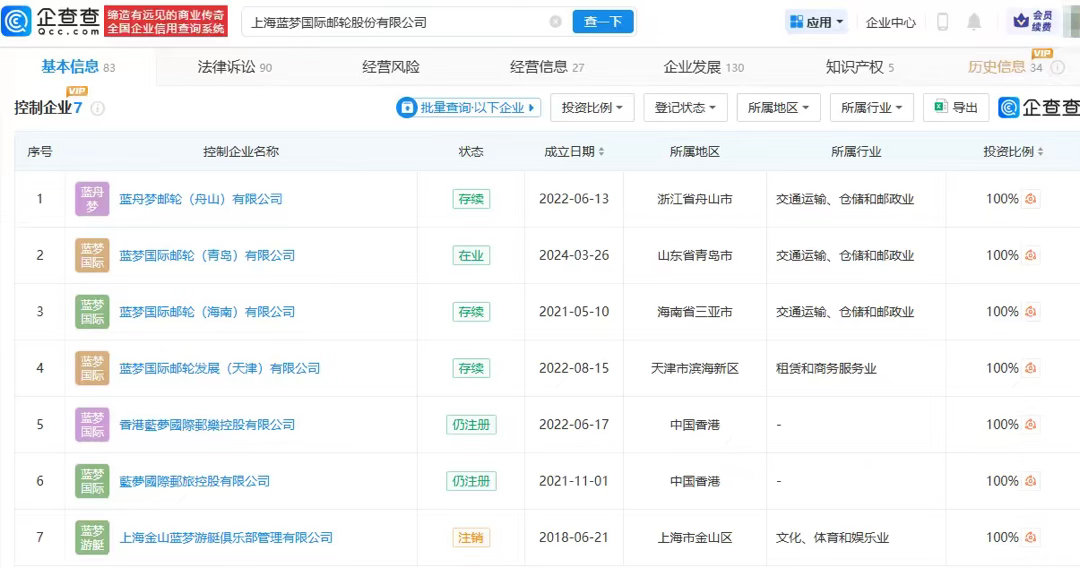Open the mobile phone icon in header
The width and height of the screenshot is (1080, 568).
(942, 22)
